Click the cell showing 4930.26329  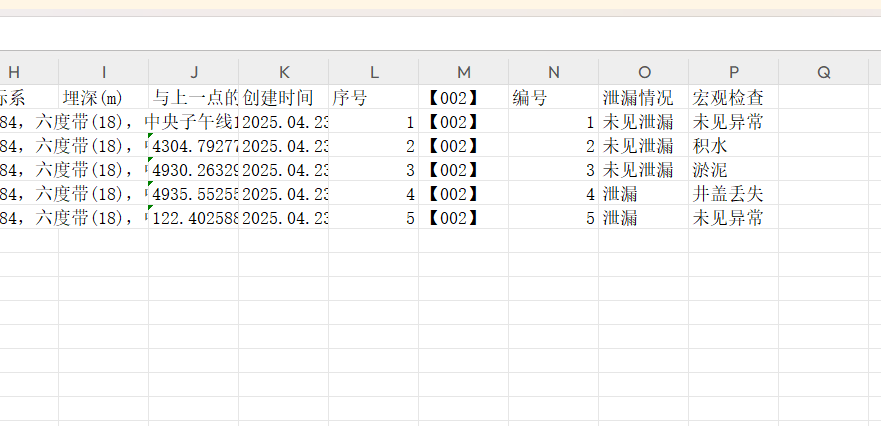195,170
